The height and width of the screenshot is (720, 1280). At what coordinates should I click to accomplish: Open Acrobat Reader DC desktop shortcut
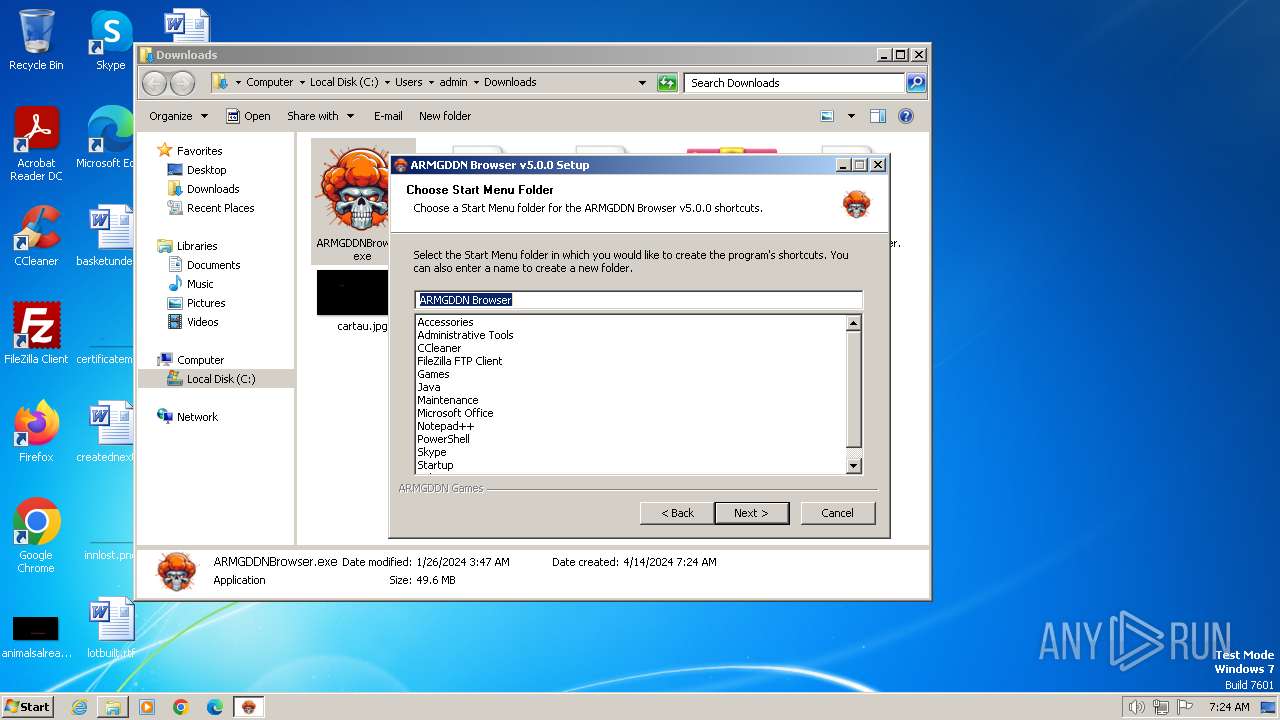[36, 144]
